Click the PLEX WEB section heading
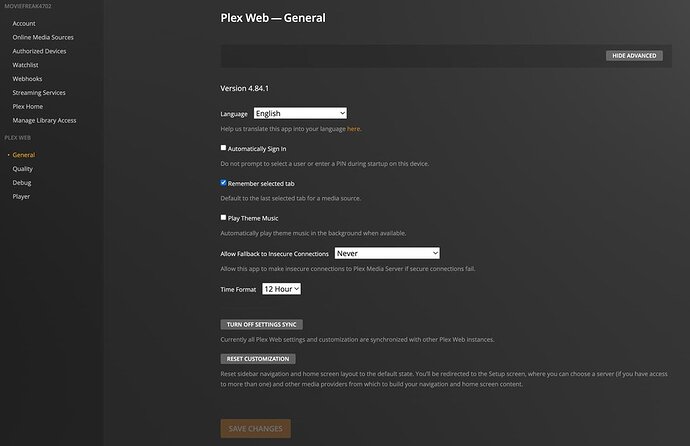Screen dimensions: 690x446 tap(18, 138)
